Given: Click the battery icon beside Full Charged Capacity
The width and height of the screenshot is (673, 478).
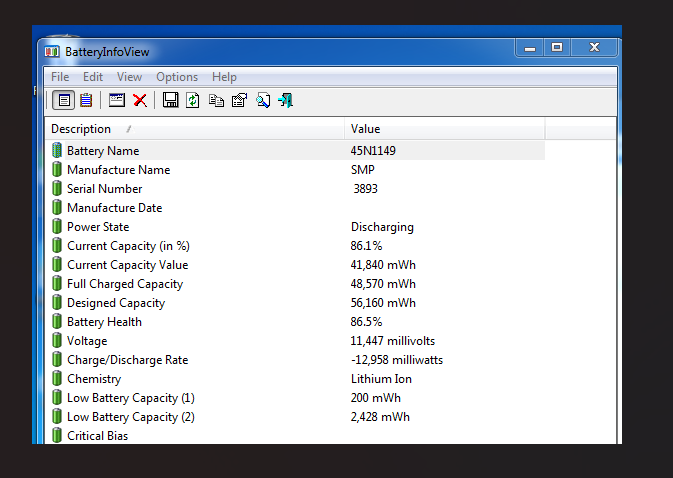Looking at the screenshot, I should (x=57, y=284).
